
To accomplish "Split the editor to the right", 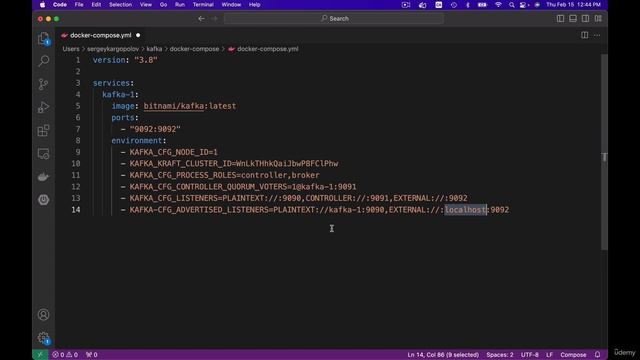I will click(x=584, y=35).
